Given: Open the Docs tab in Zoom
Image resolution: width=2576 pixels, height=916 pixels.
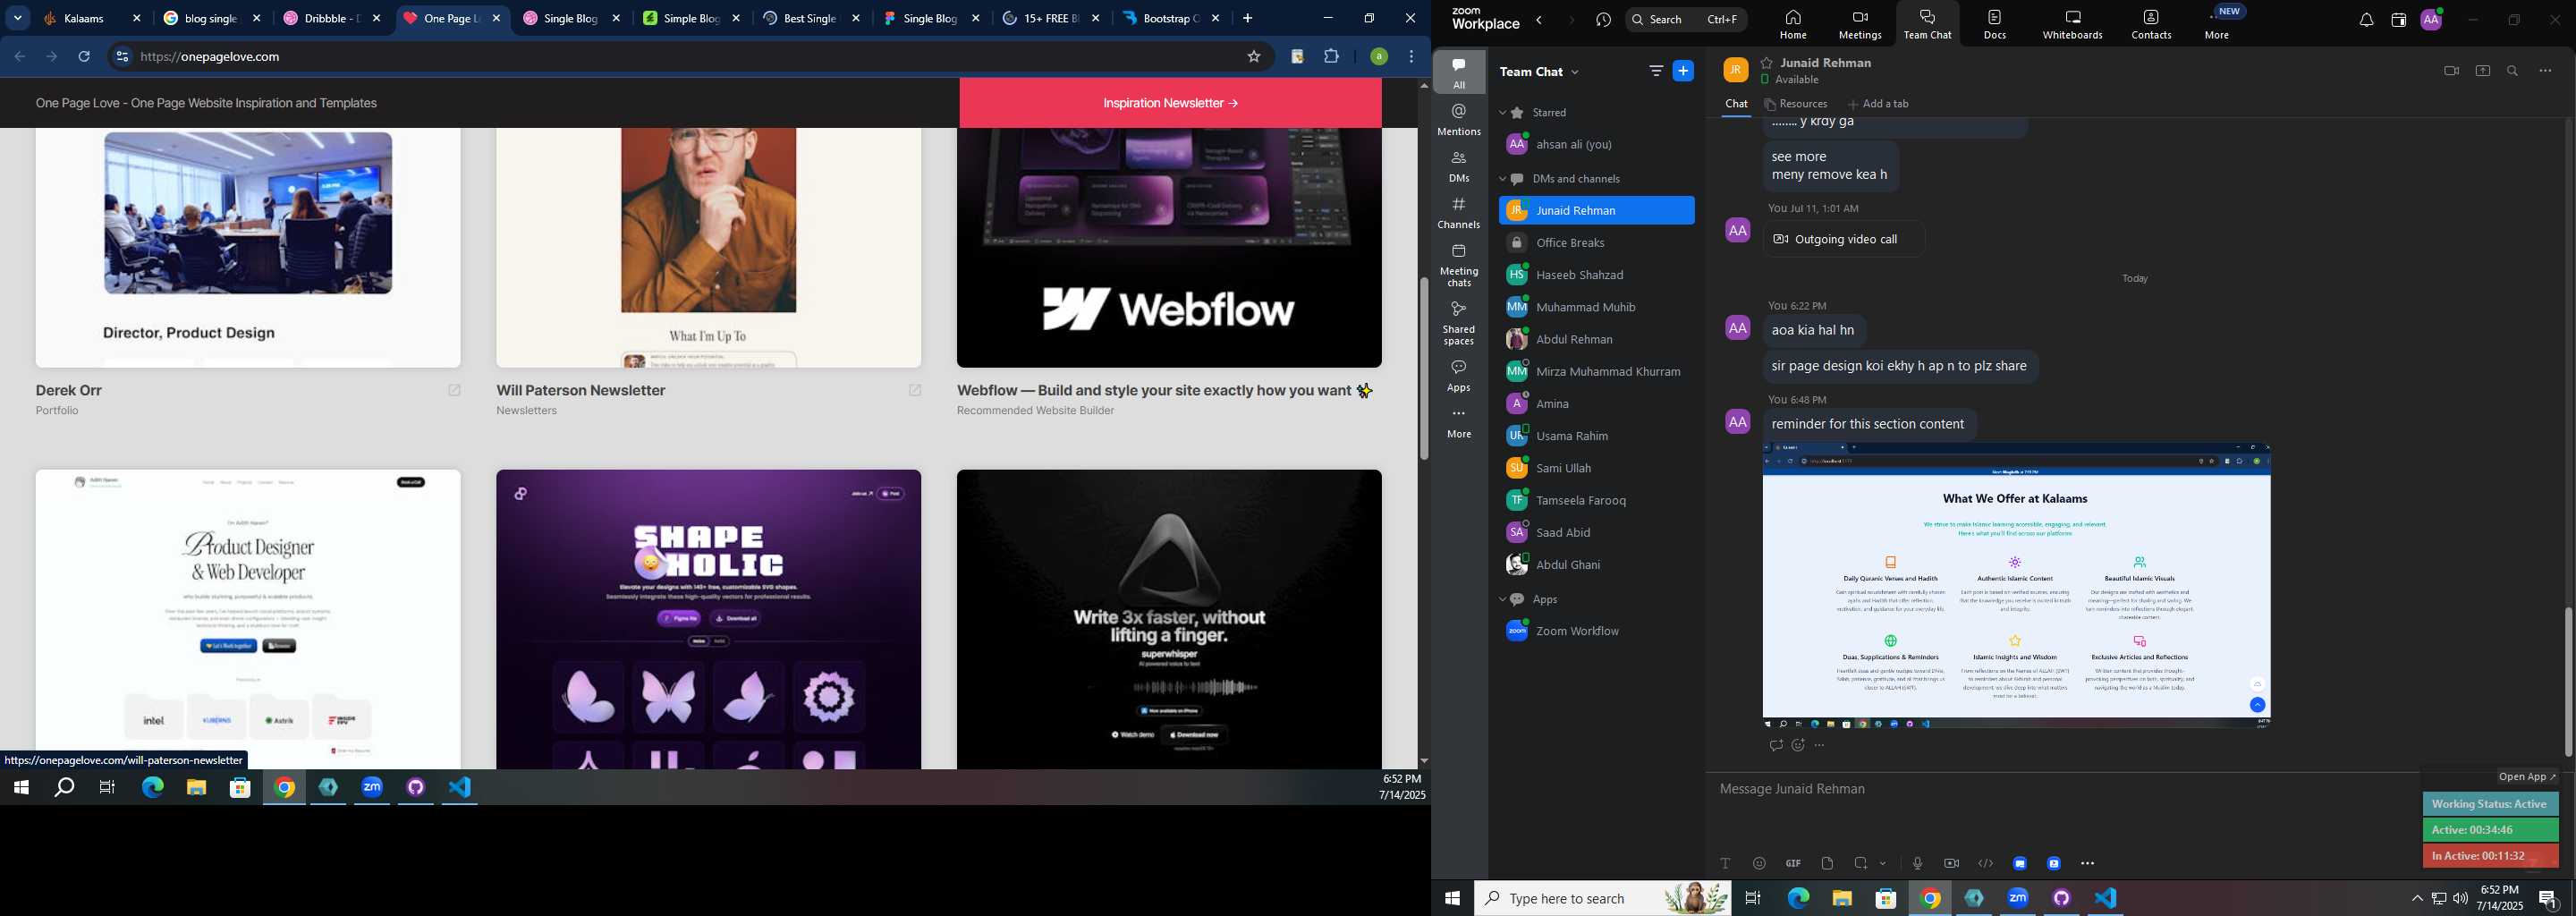Looking at the screenshot, I should point(1994,25).
